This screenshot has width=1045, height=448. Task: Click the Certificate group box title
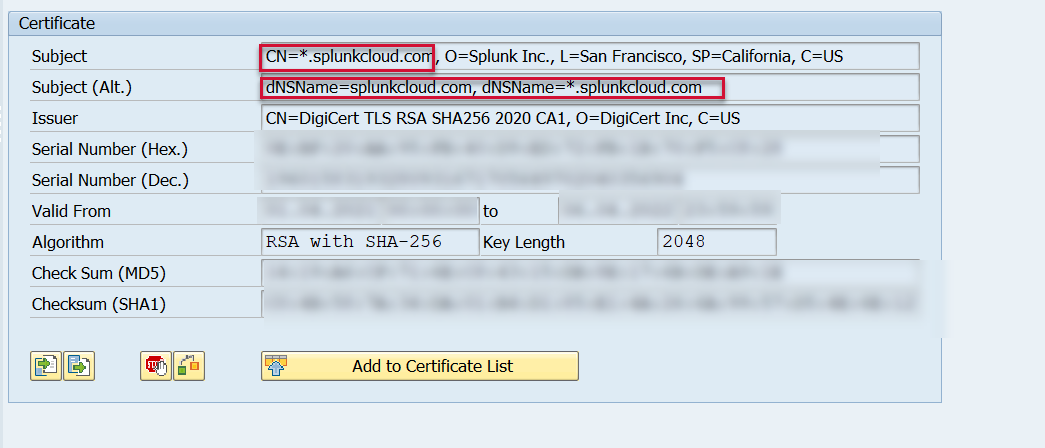pyautogui.click(x=57, y=23)
